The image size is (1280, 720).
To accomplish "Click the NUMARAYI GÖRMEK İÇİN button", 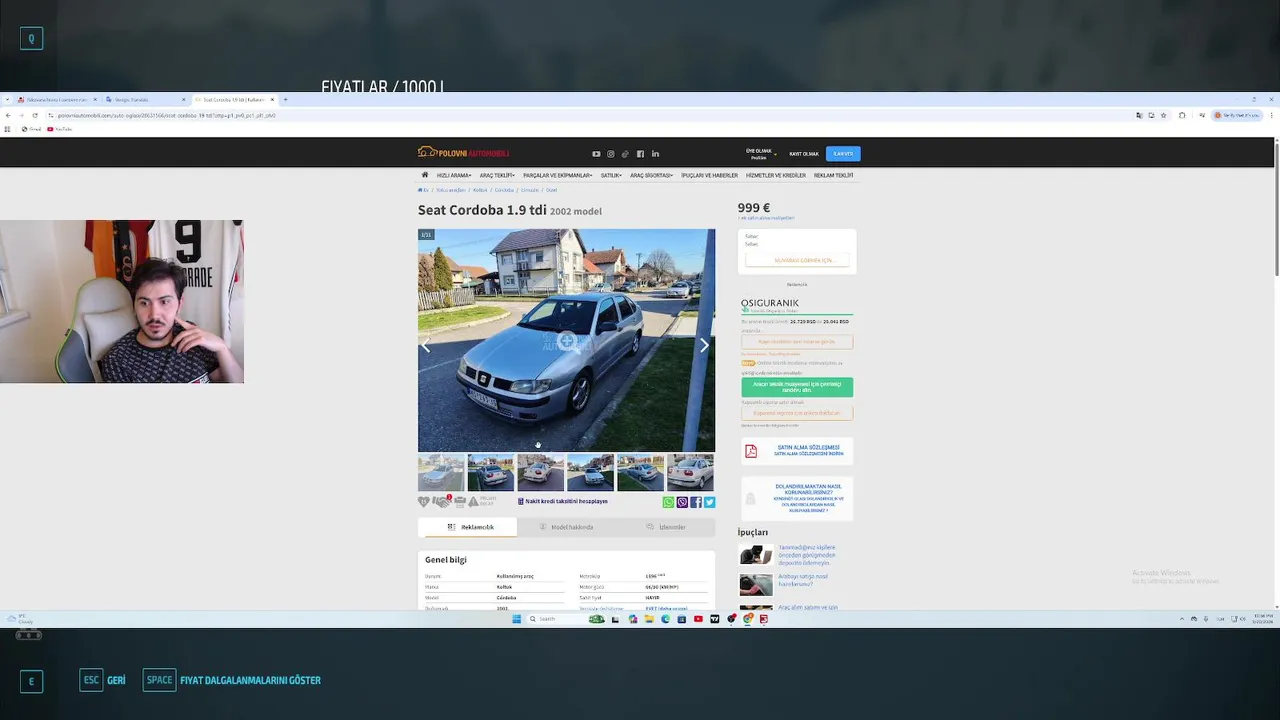I will [797, 260].
